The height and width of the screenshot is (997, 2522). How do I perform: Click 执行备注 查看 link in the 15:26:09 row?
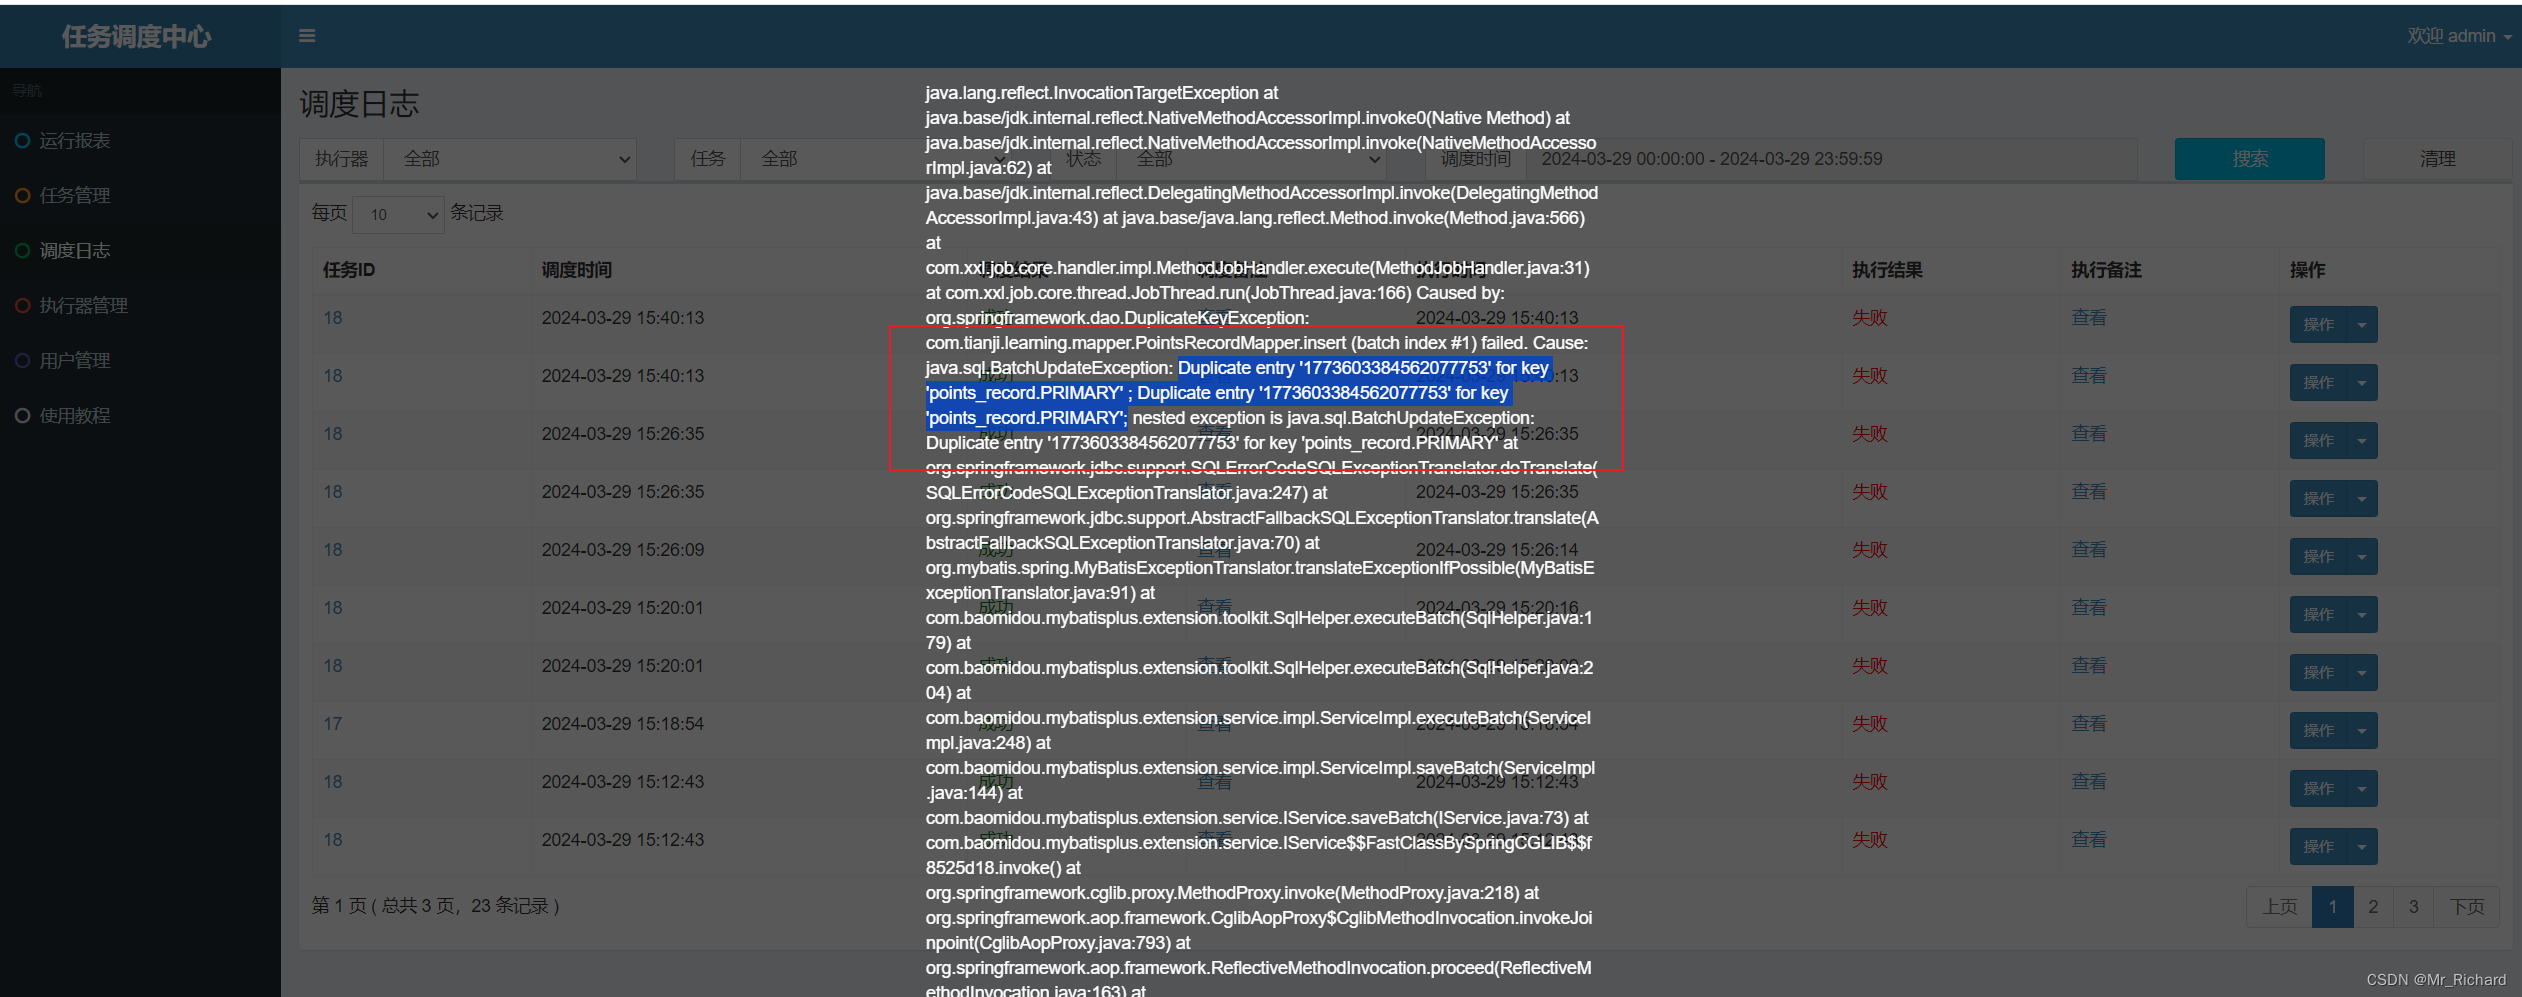[x=2089, y=550]
